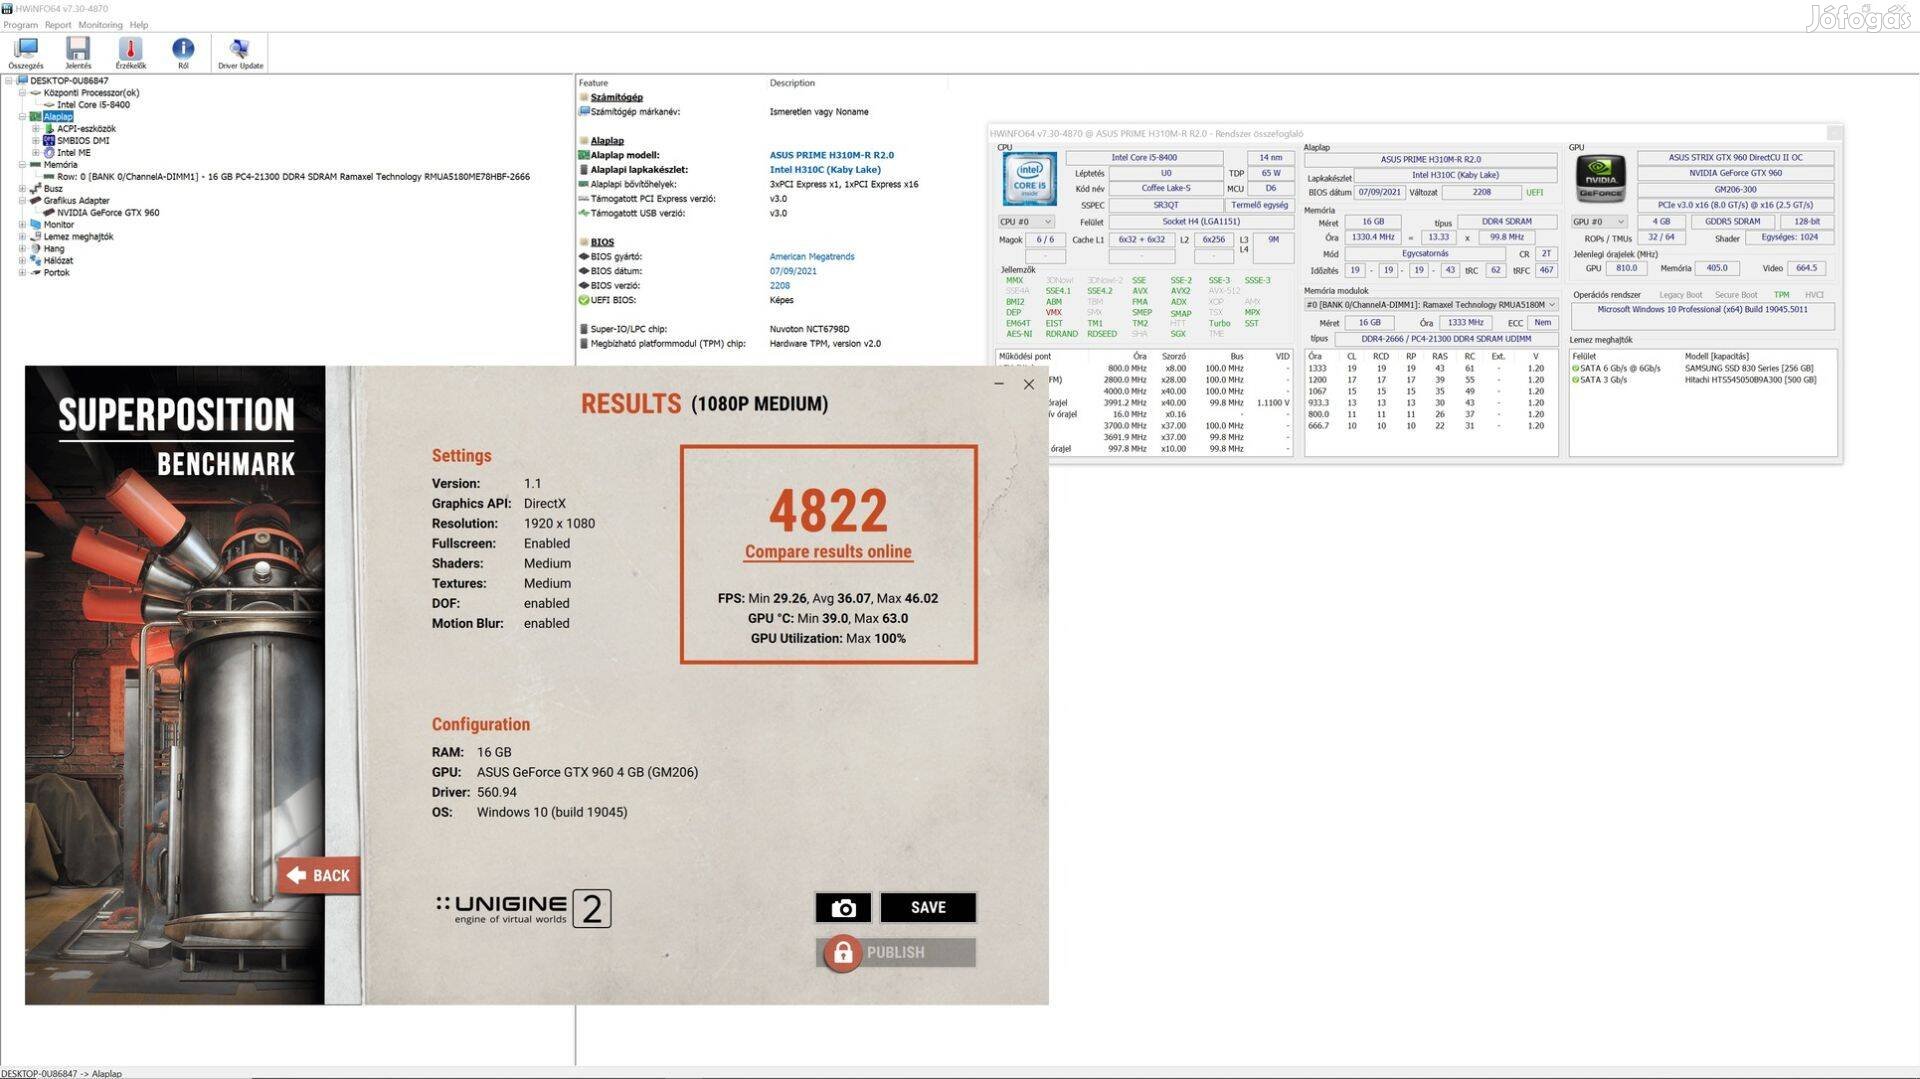The height and width of the screenshot is (1079, 1920).
Task: Click the DESKTOP-0U86847 computer icon
Action: click(x=22, y=81)
